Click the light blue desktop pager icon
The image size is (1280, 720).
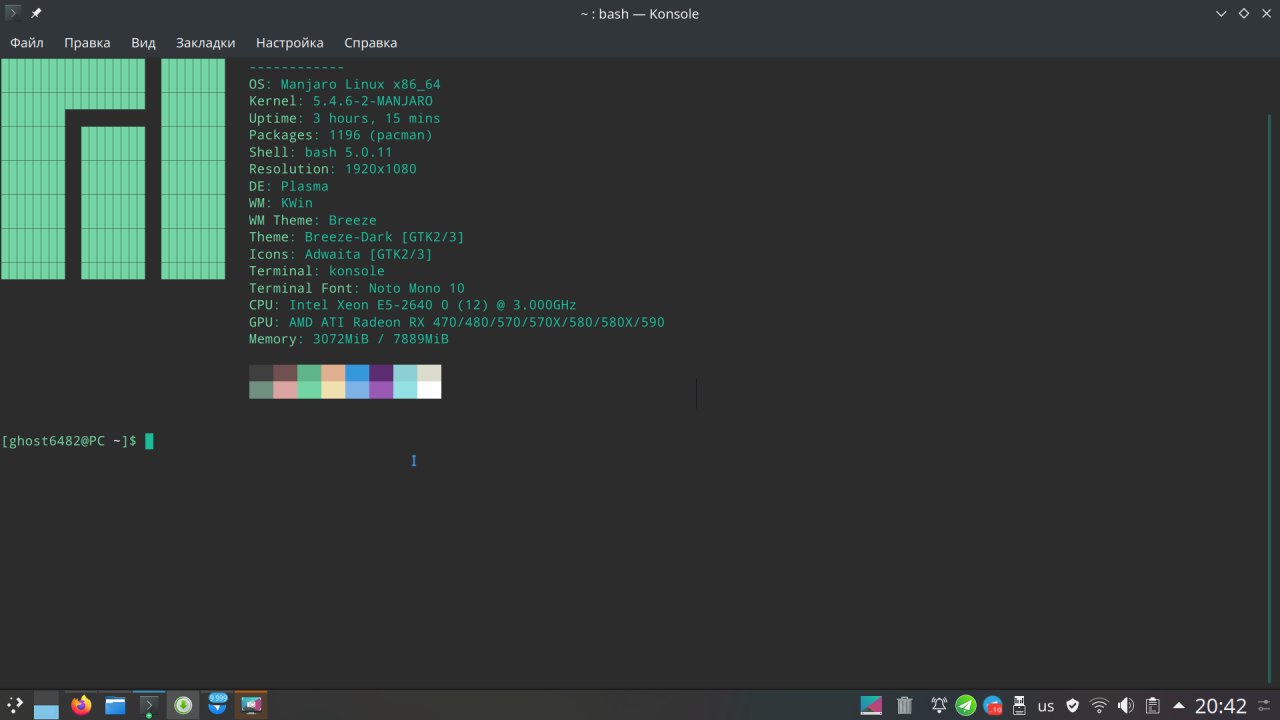tap(46, 705)
